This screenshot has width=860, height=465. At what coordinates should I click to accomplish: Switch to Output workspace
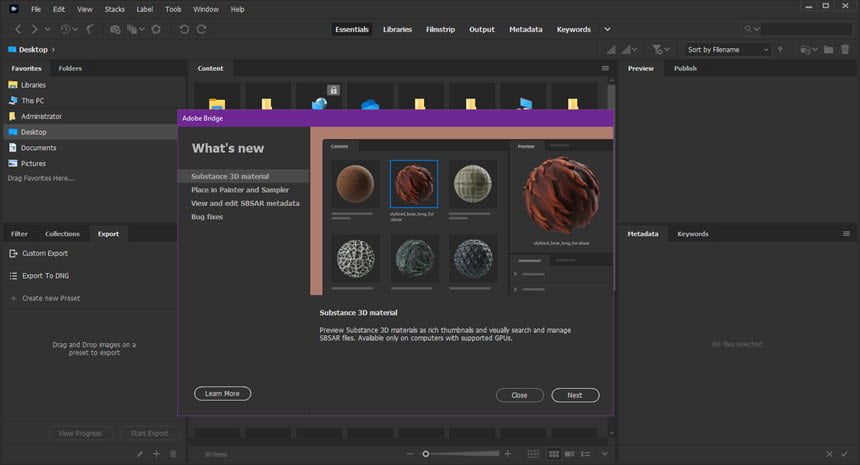click(x=482, y=29)
